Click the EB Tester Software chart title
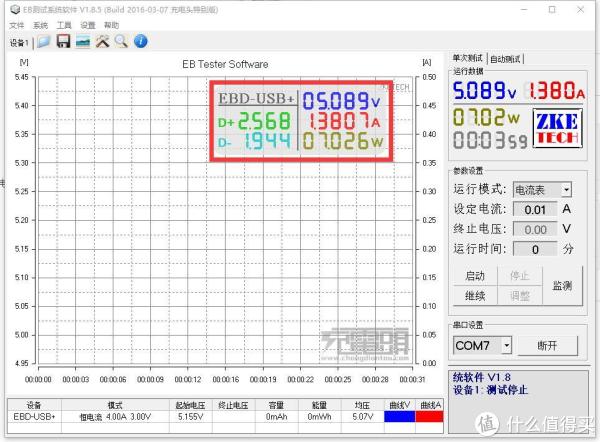The width and height of the screenshot is (600, 442). (225, 64)
